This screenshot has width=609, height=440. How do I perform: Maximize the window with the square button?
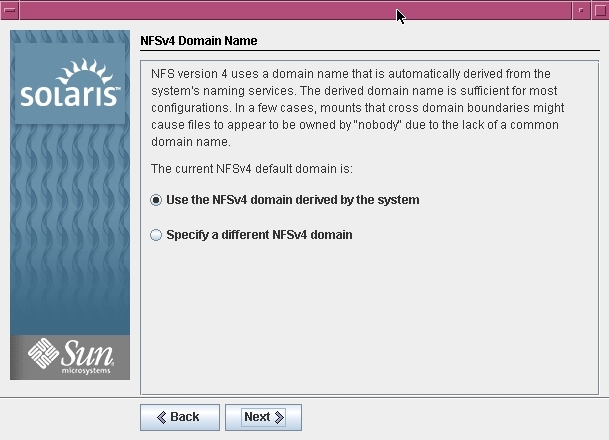tap(600, 9)
